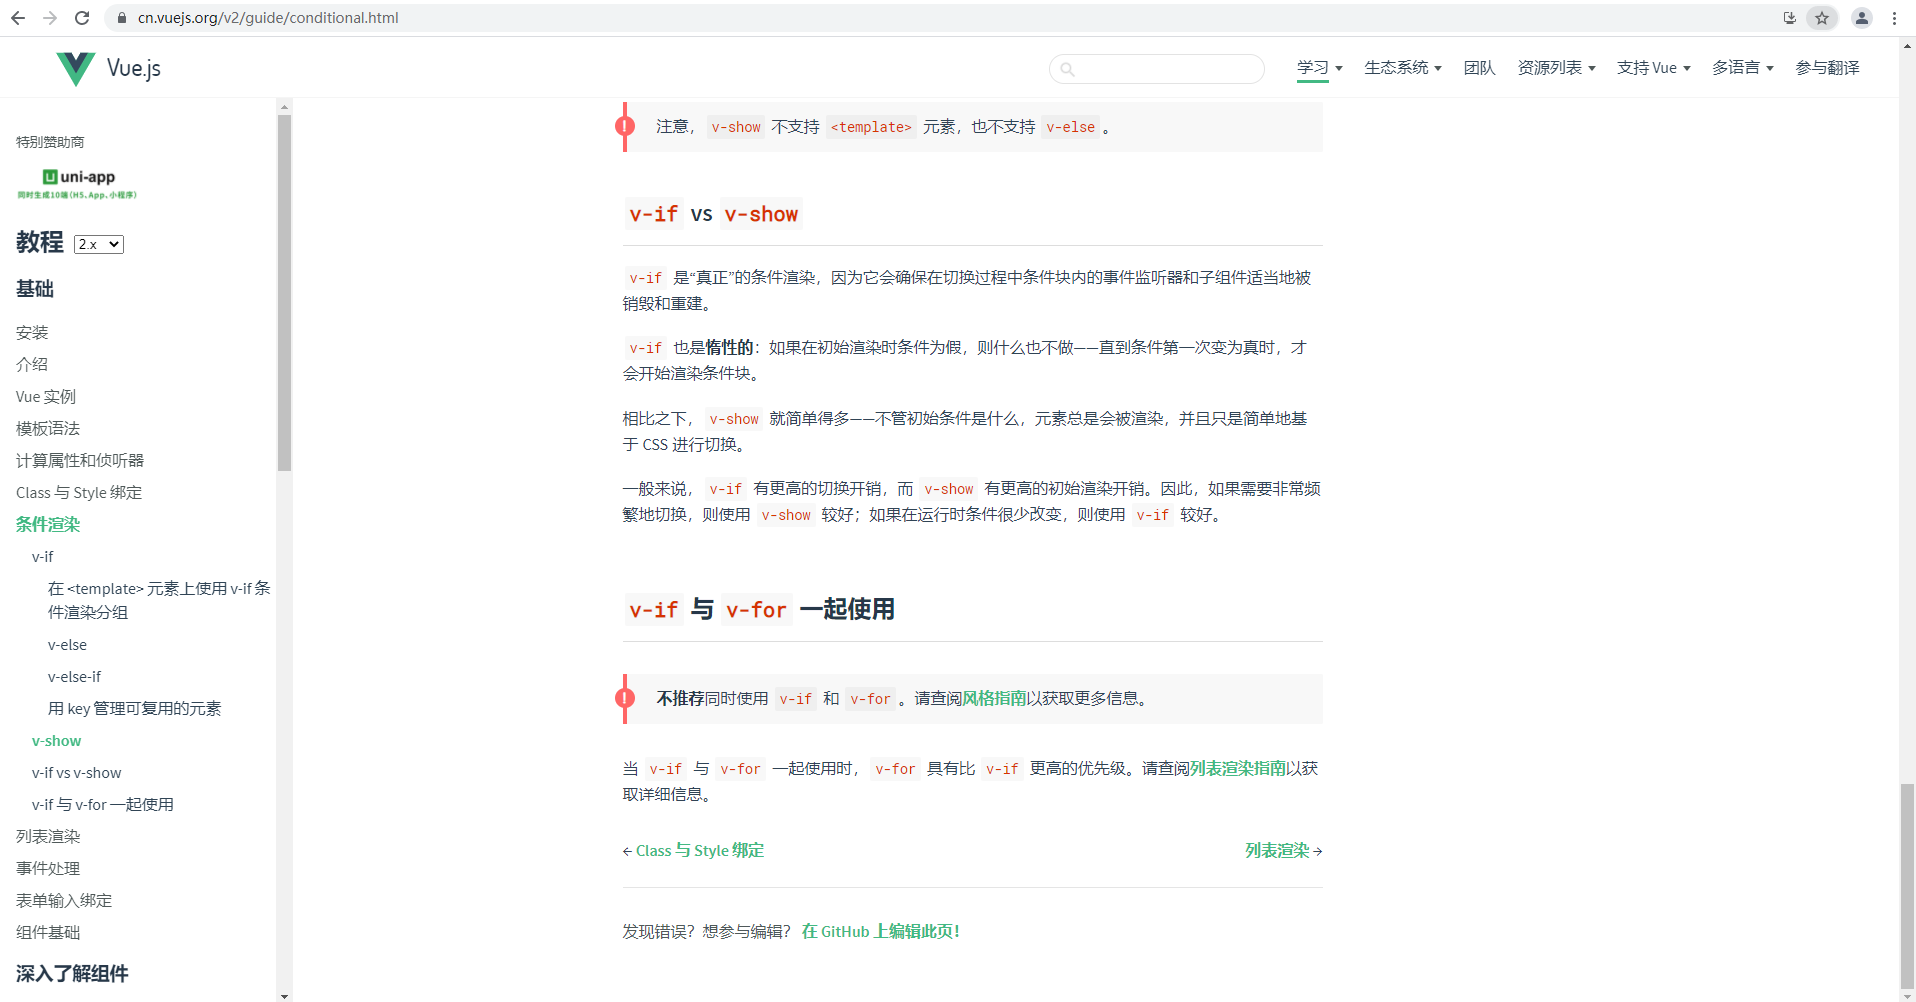Select the 团队 menu item
The image size is (1916, 1002).
tap(1479, 67)
